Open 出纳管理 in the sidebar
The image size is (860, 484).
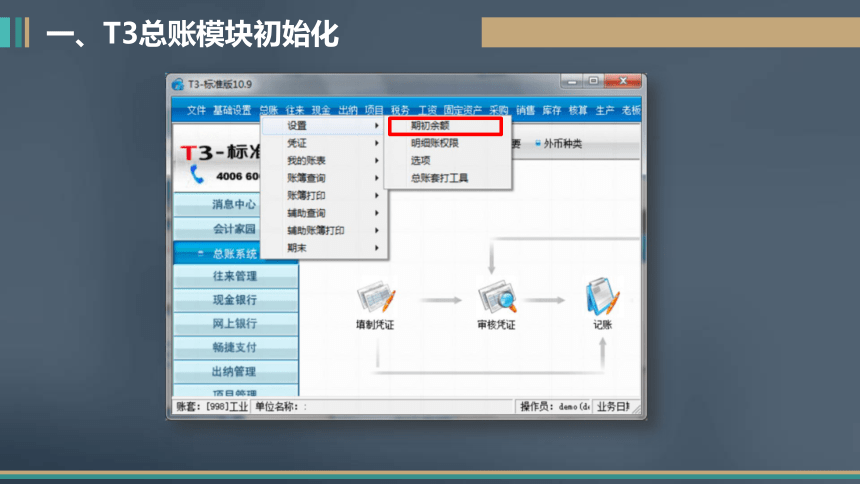[236, 372]
